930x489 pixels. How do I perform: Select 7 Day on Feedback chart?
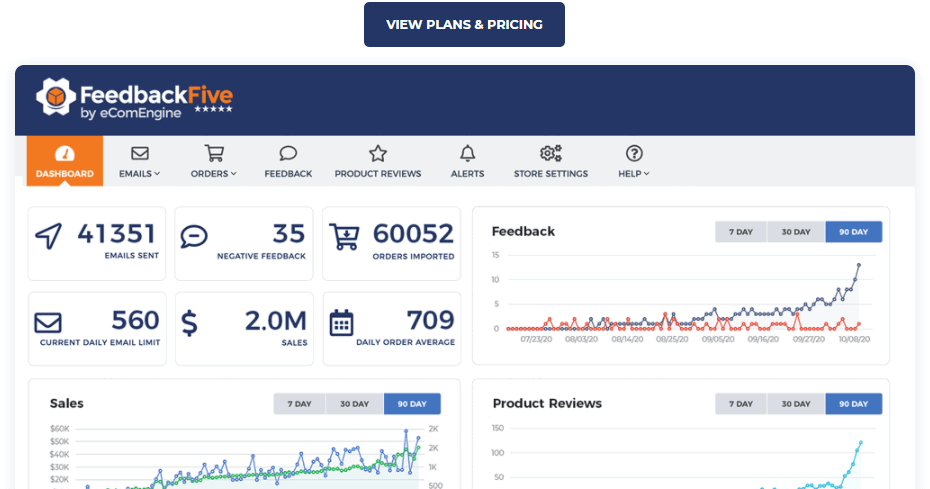pos(741,232)
